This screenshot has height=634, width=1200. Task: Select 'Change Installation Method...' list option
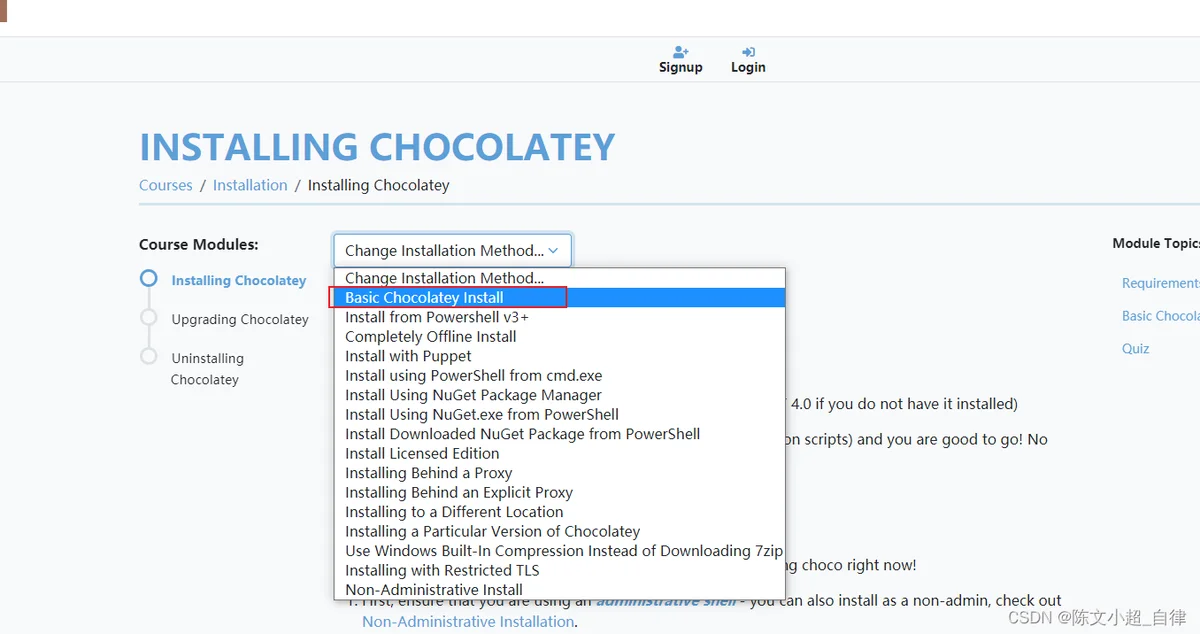560,278
